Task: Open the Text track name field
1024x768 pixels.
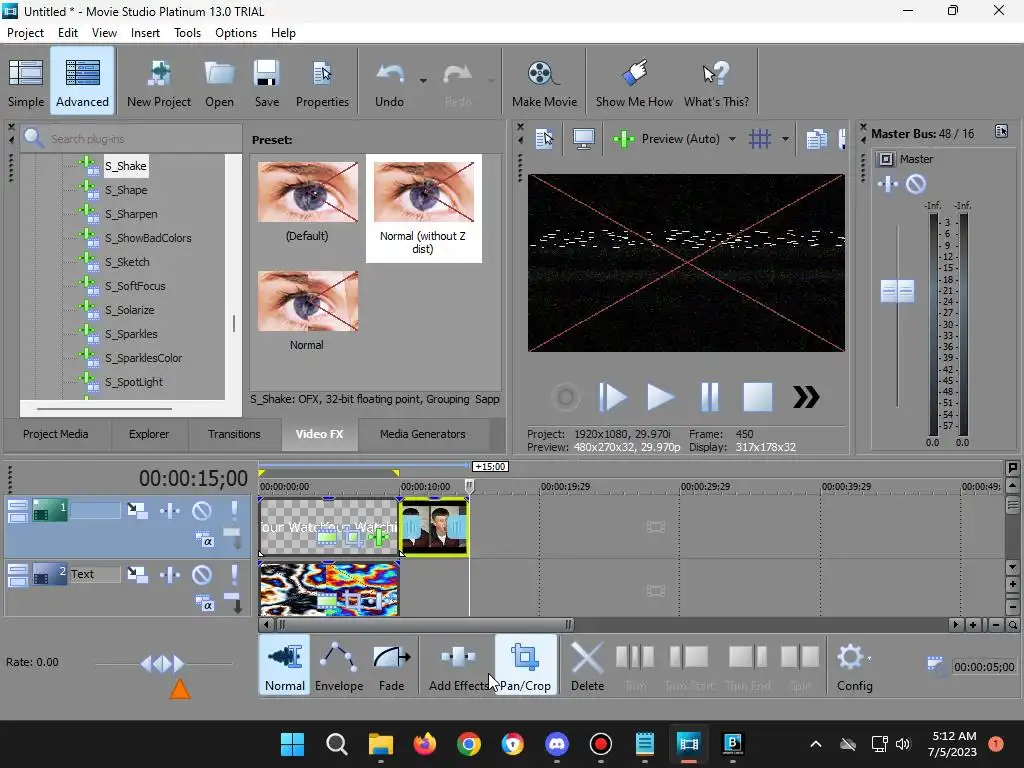Action: tap(95, 574)
